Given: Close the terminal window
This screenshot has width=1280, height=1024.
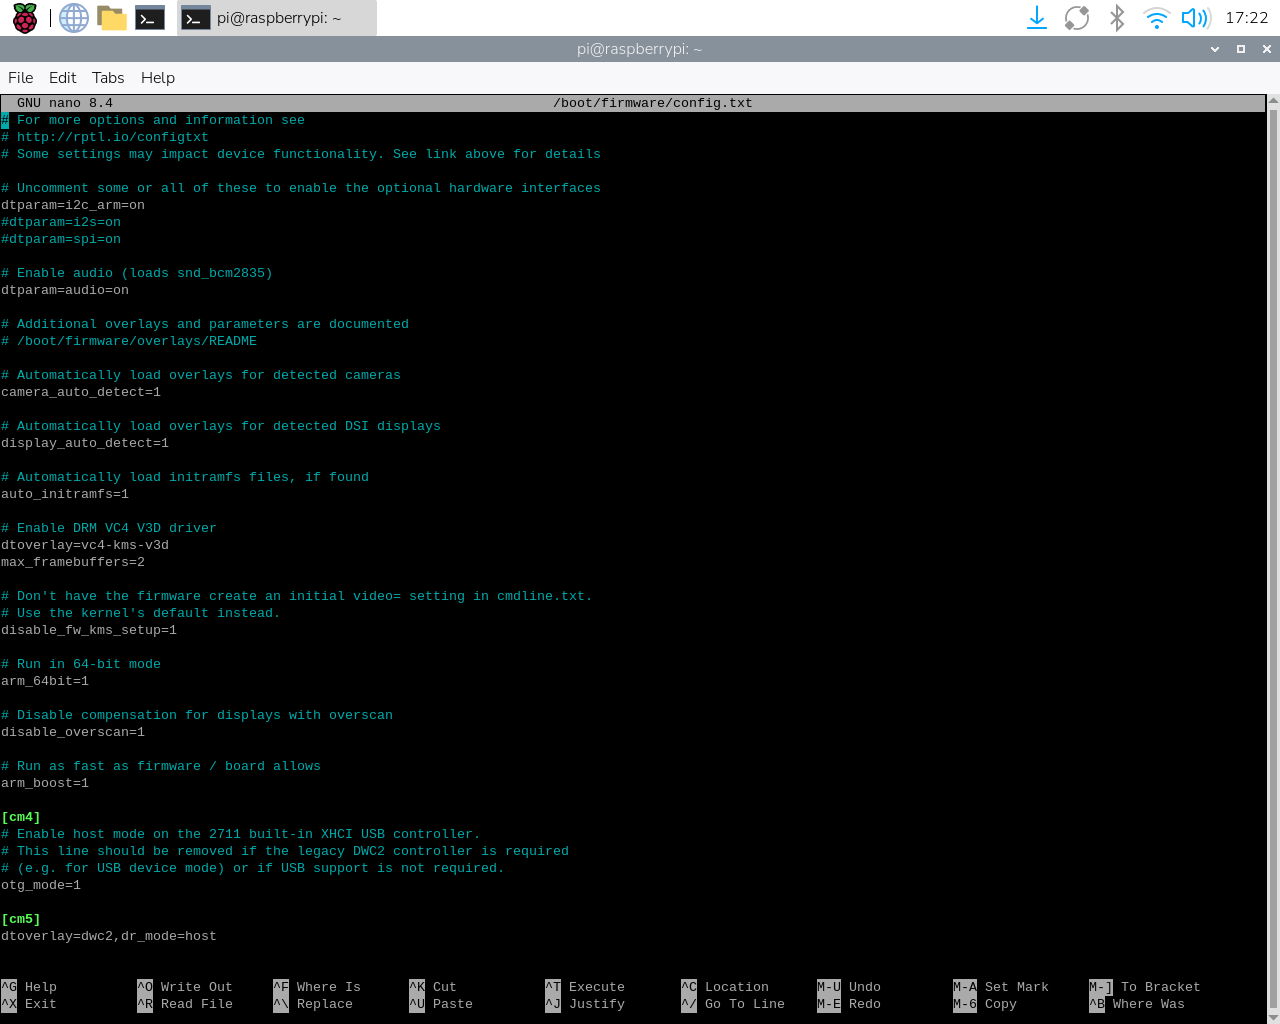Looking at the screenshot, I should pyautogui.click(x=1267, y=49).
